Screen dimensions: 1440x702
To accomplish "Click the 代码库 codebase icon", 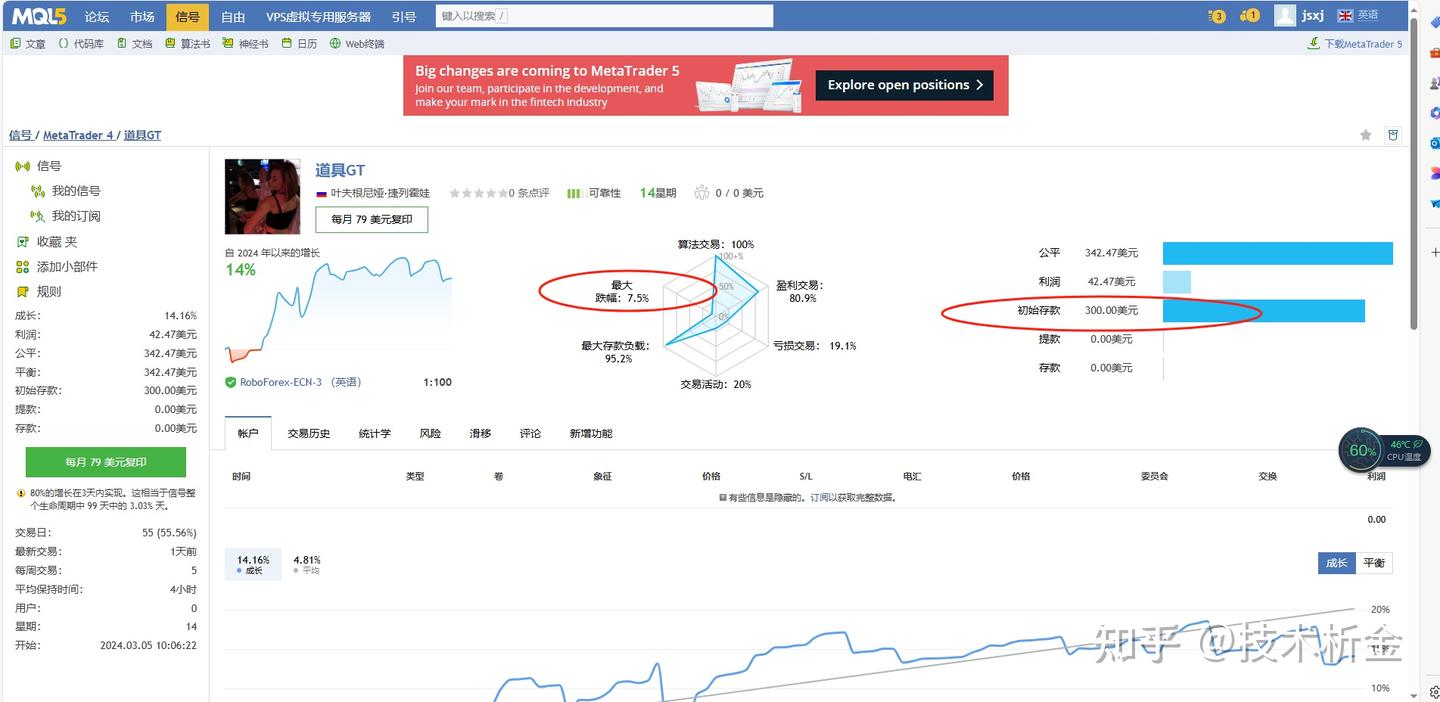I will (64, 44).
